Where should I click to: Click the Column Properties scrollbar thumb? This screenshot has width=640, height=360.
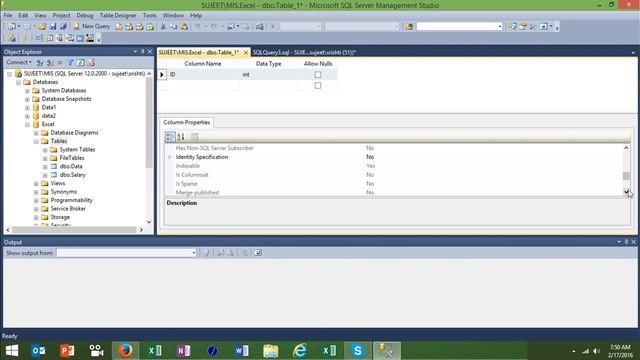[626, 176]
